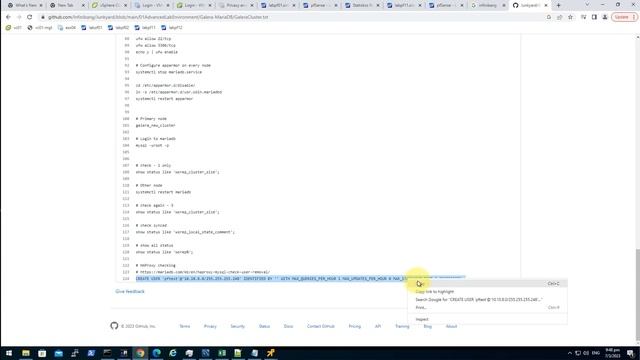Screen dimensions: 640x360
Task: Open the Contact GitHub footer link
Action: pyautogui.click(x=321, y=326)
